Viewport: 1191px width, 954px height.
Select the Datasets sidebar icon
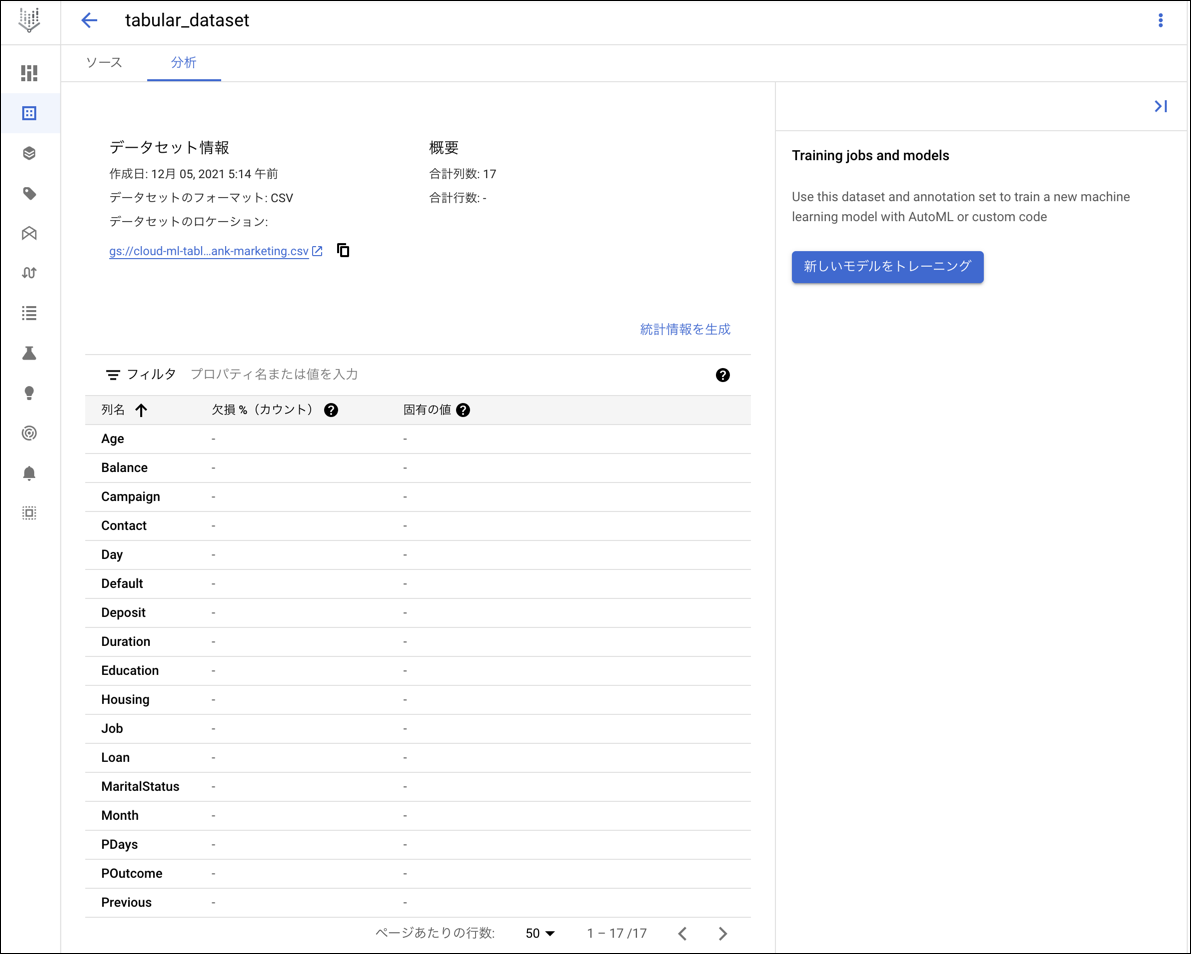click(x=29, y=113)
